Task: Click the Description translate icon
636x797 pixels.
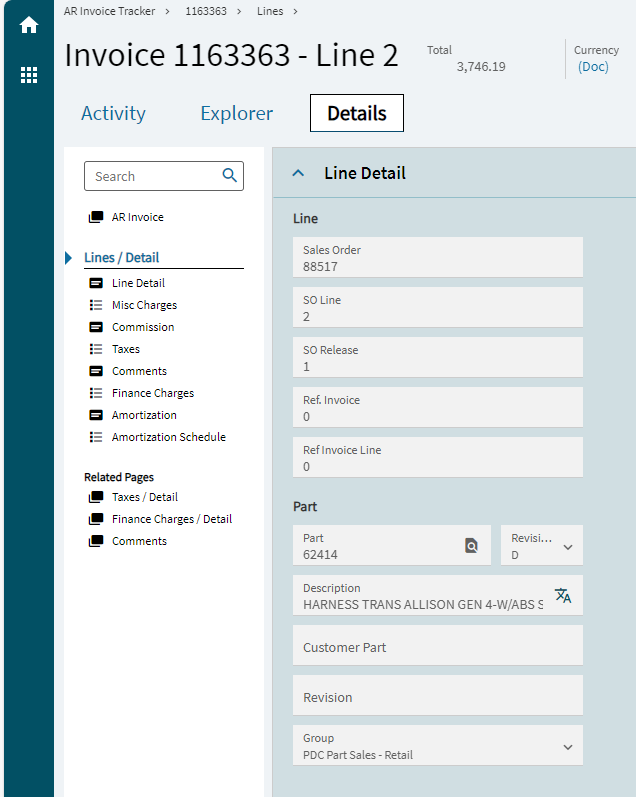Action: (x=563, y=595)
